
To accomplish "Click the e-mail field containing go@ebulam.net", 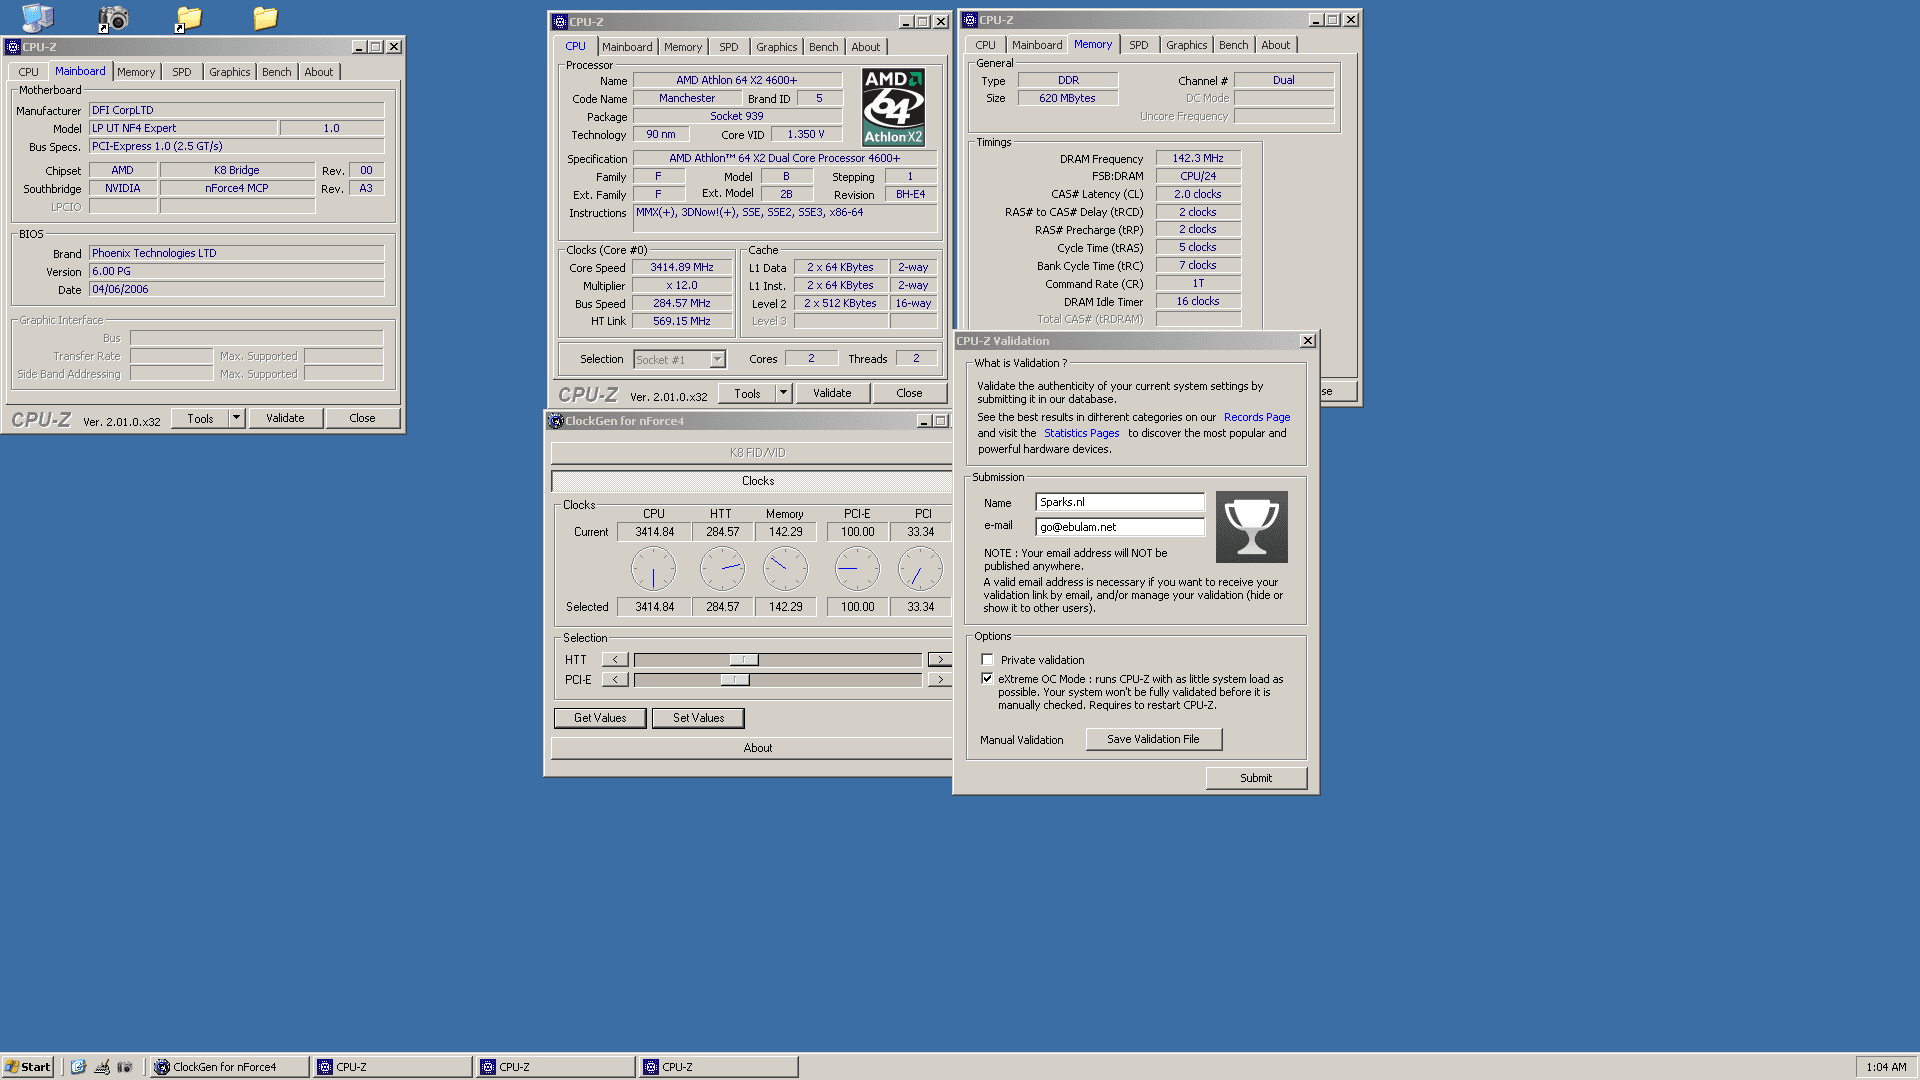I will (x=1120, y=527).
